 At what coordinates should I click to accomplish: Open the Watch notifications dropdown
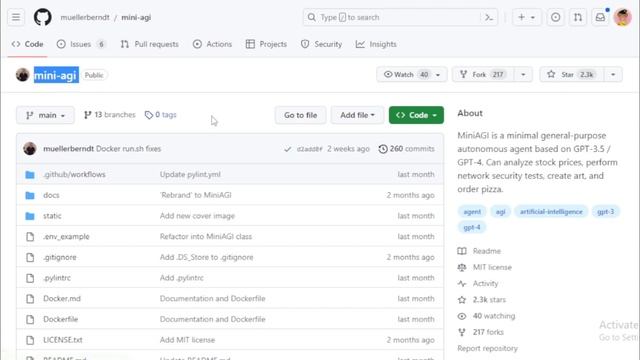(411, 75)
